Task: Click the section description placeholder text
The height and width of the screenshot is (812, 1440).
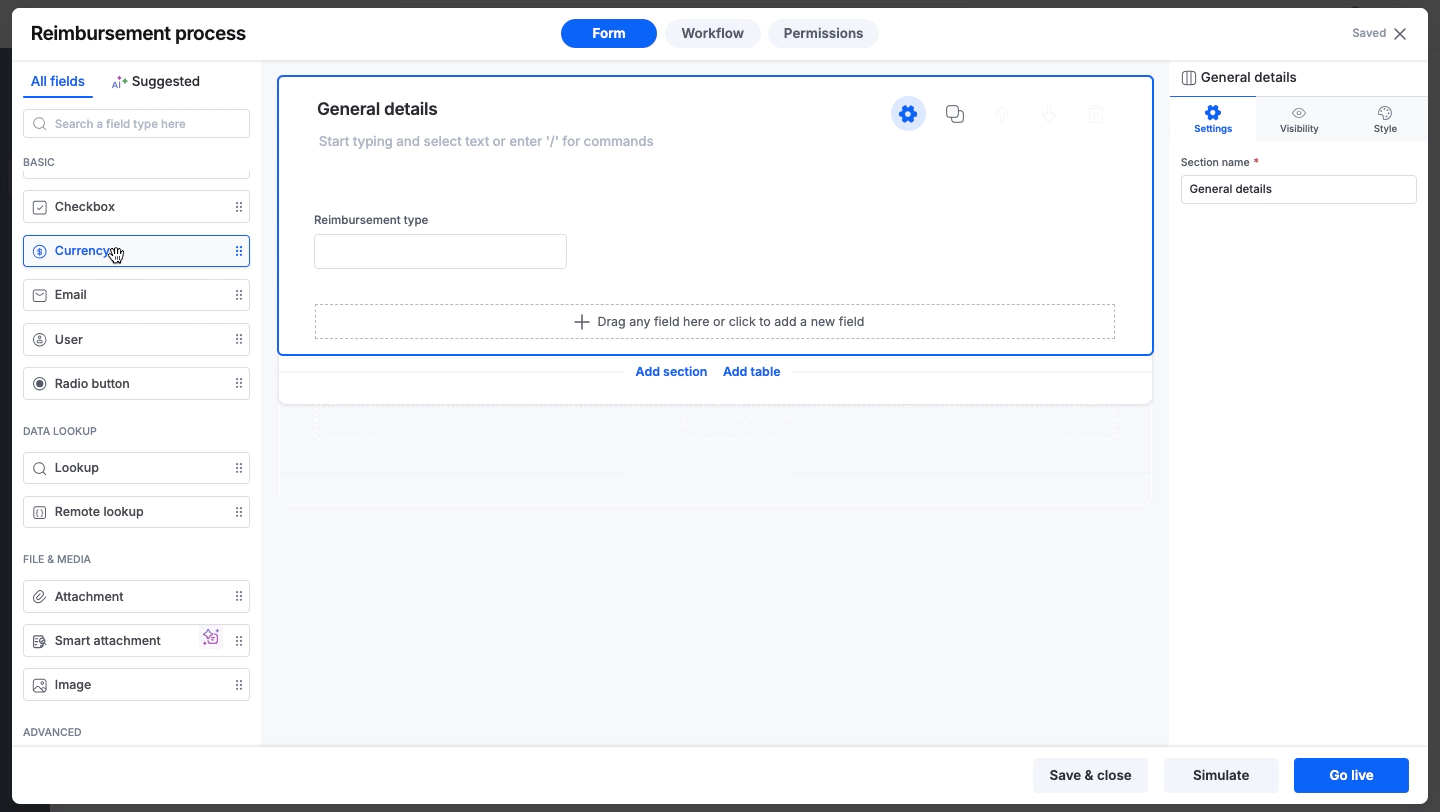Action: click(x=486, y=141)
